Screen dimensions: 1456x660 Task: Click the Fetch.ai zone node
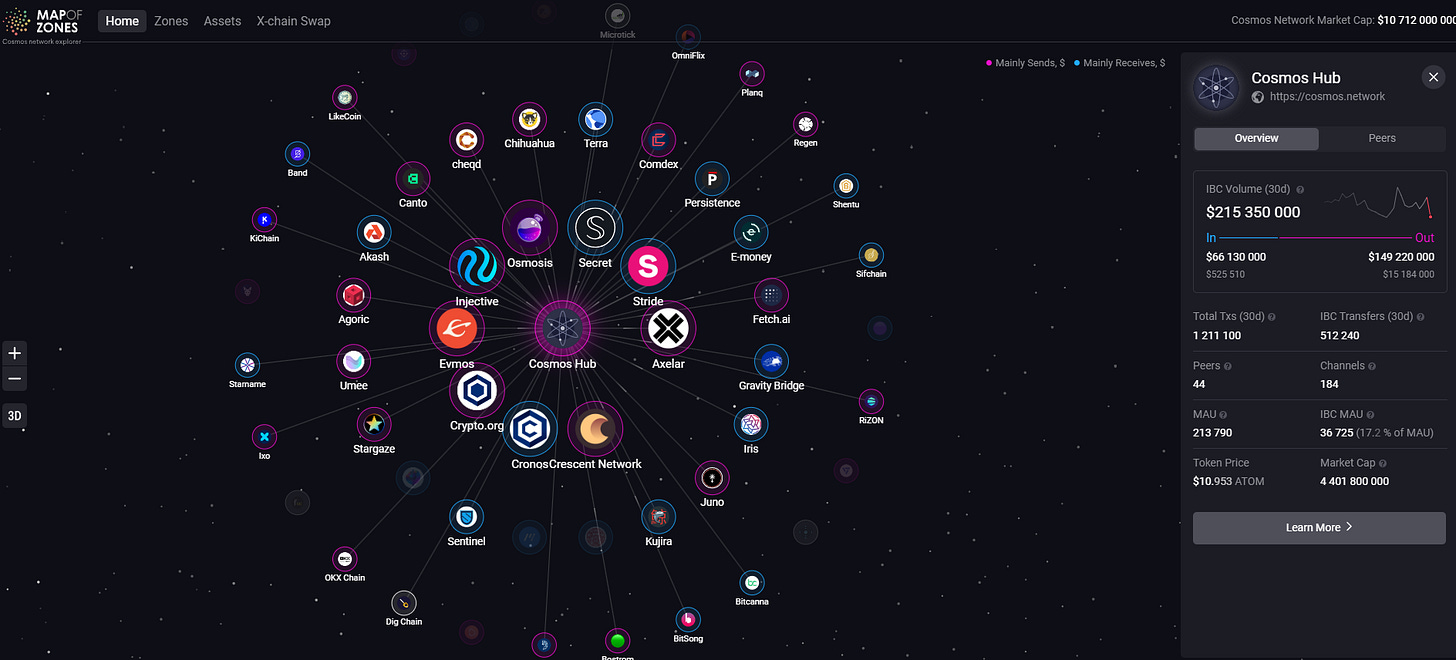(x=771, y=296)
